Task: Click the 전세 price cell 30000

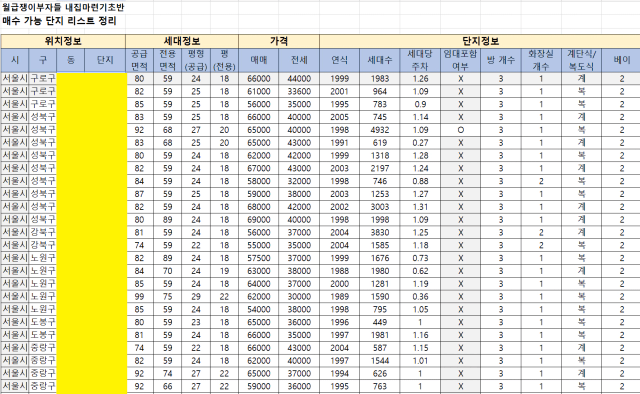Action: tap(299, 296)
